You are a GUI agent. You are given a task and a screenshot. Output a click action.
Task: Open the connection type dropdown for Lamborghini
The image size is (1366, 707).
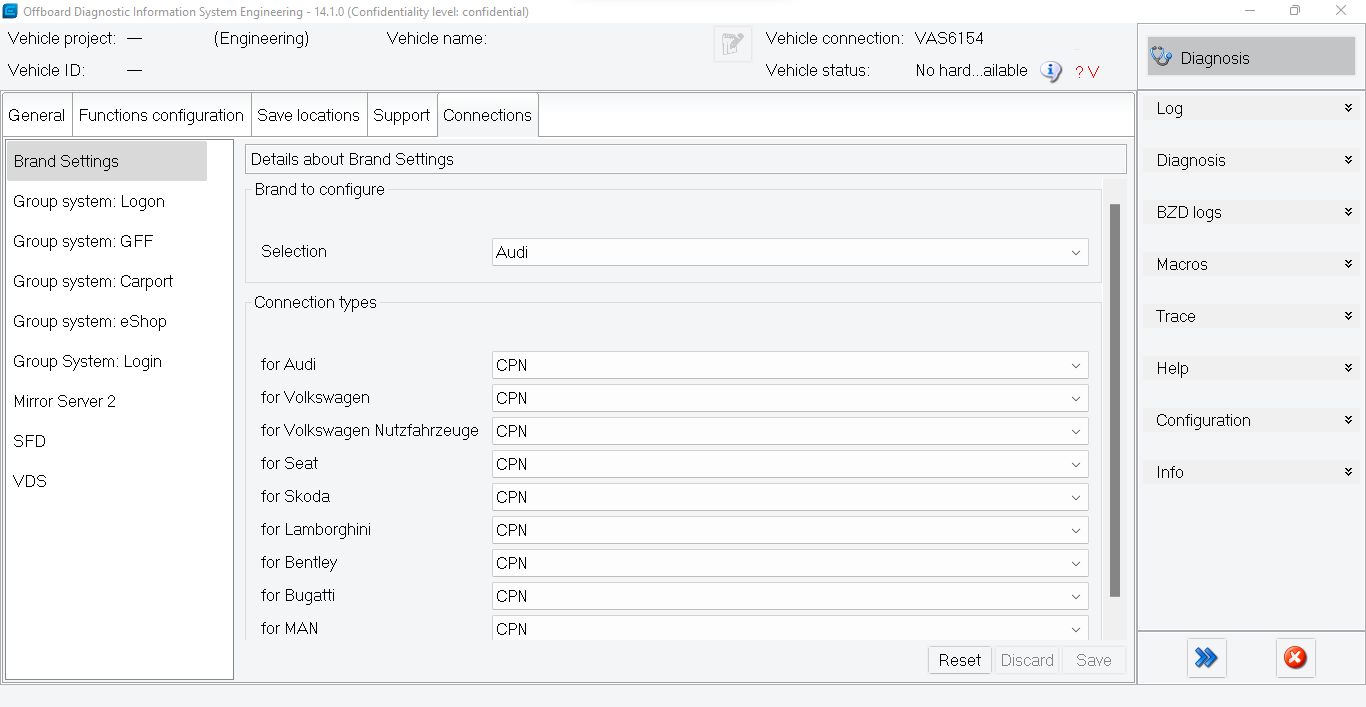pyautogui.click(x=1076, y=530)
